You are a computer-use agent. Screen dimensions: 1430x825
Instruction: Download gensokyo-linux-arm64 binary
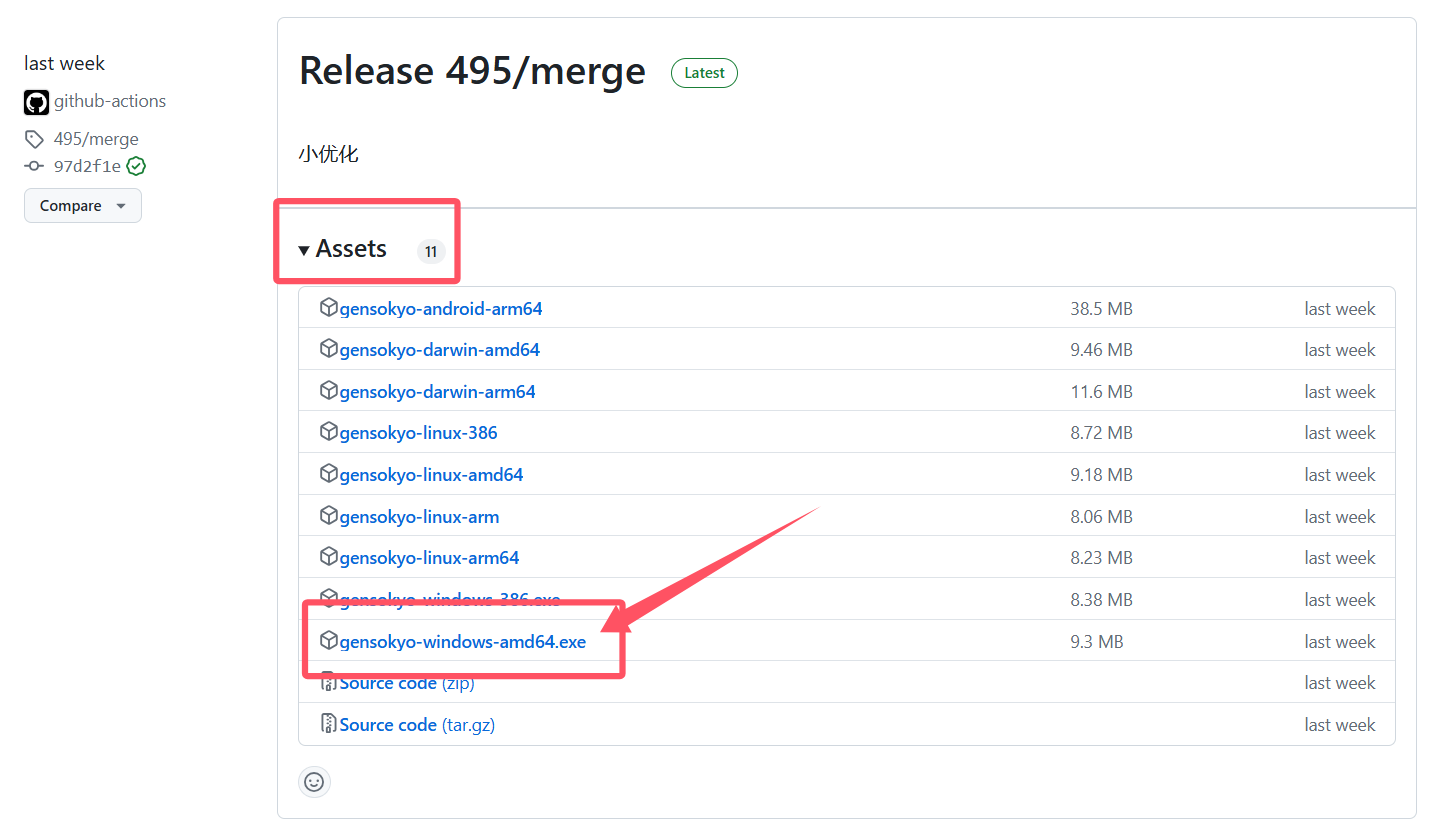(429, 558)
